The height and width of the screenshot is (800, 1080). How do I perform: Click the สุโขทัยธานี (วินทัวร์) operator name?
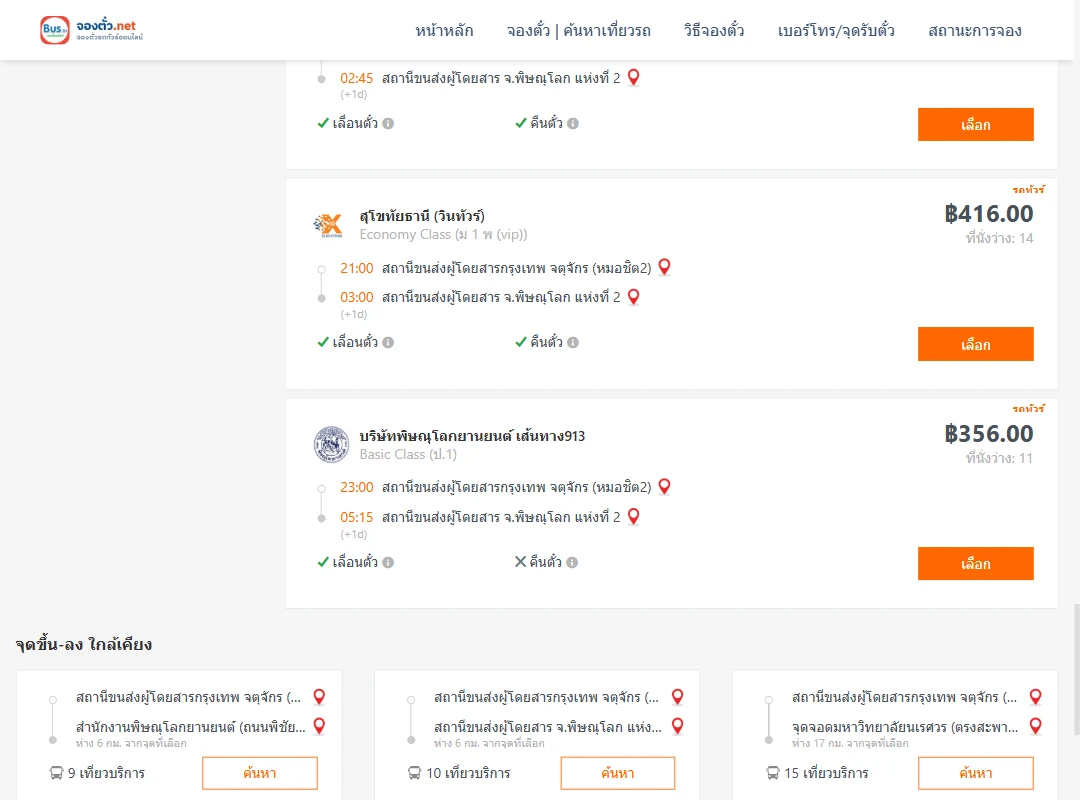click(x=422, y=216)
